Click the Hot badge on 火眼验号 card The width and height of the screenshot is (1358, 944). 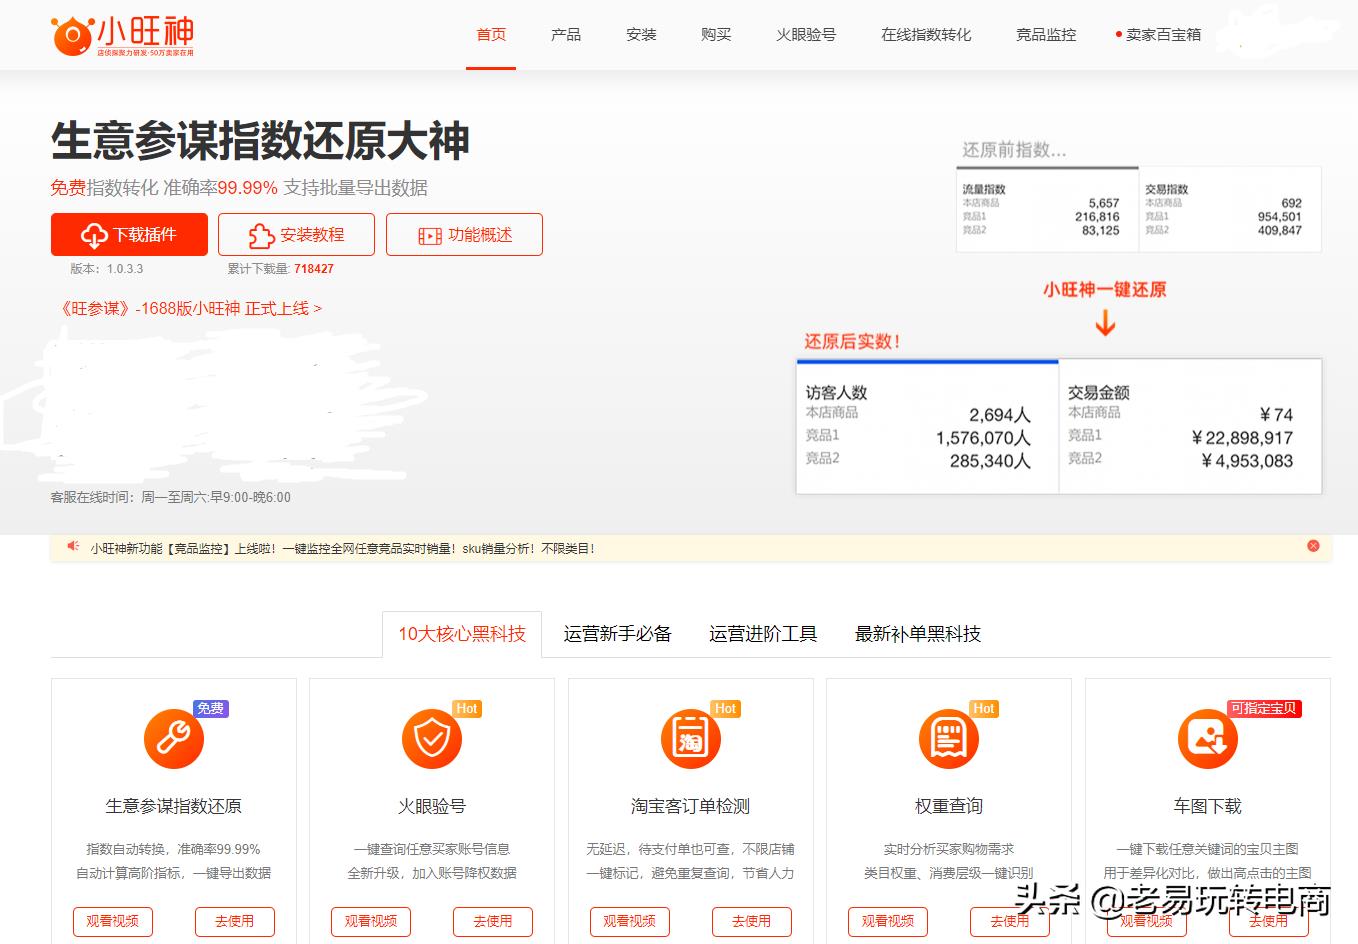click(x=467, y=708)
